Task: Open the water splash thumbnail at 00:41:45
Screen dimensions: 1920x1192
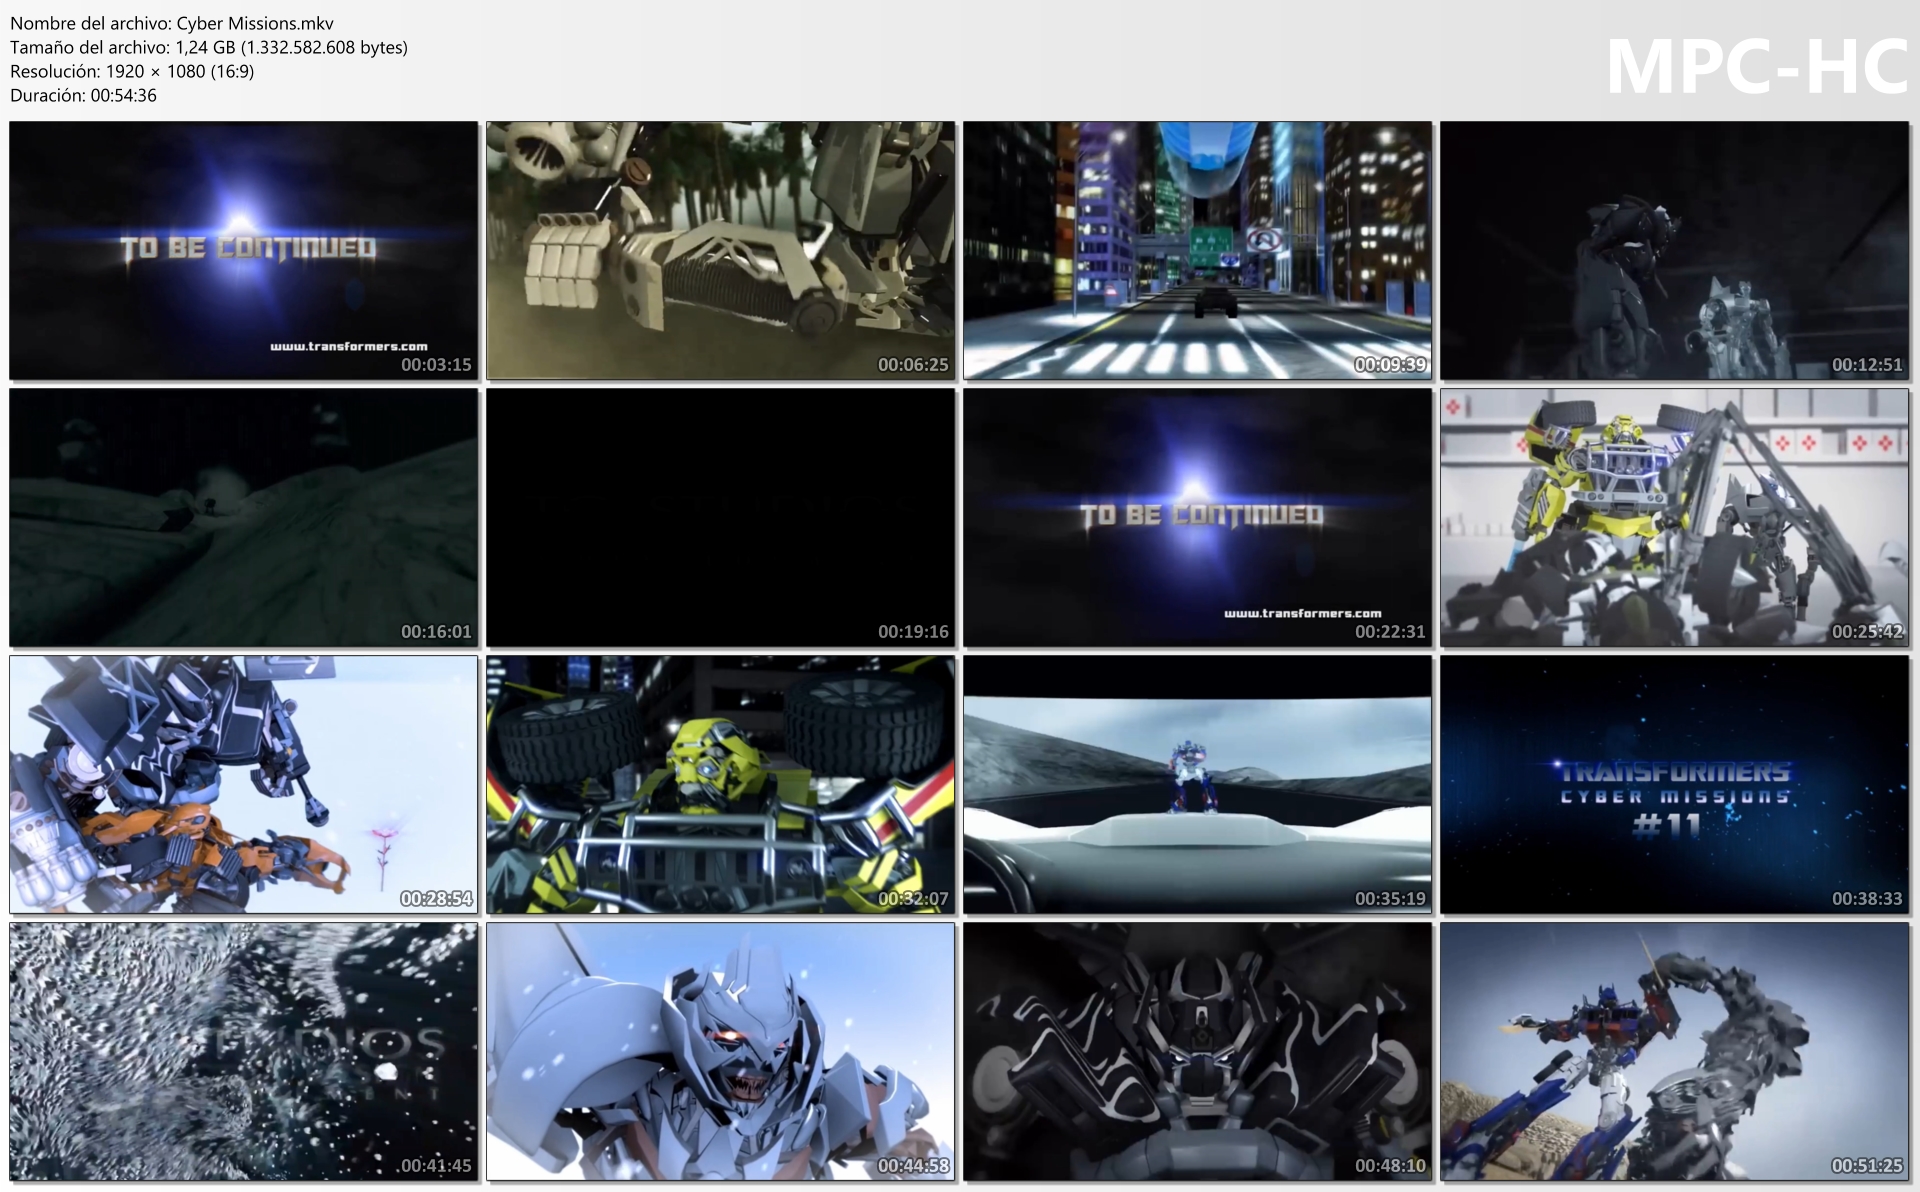Action: coord(243,1051)
